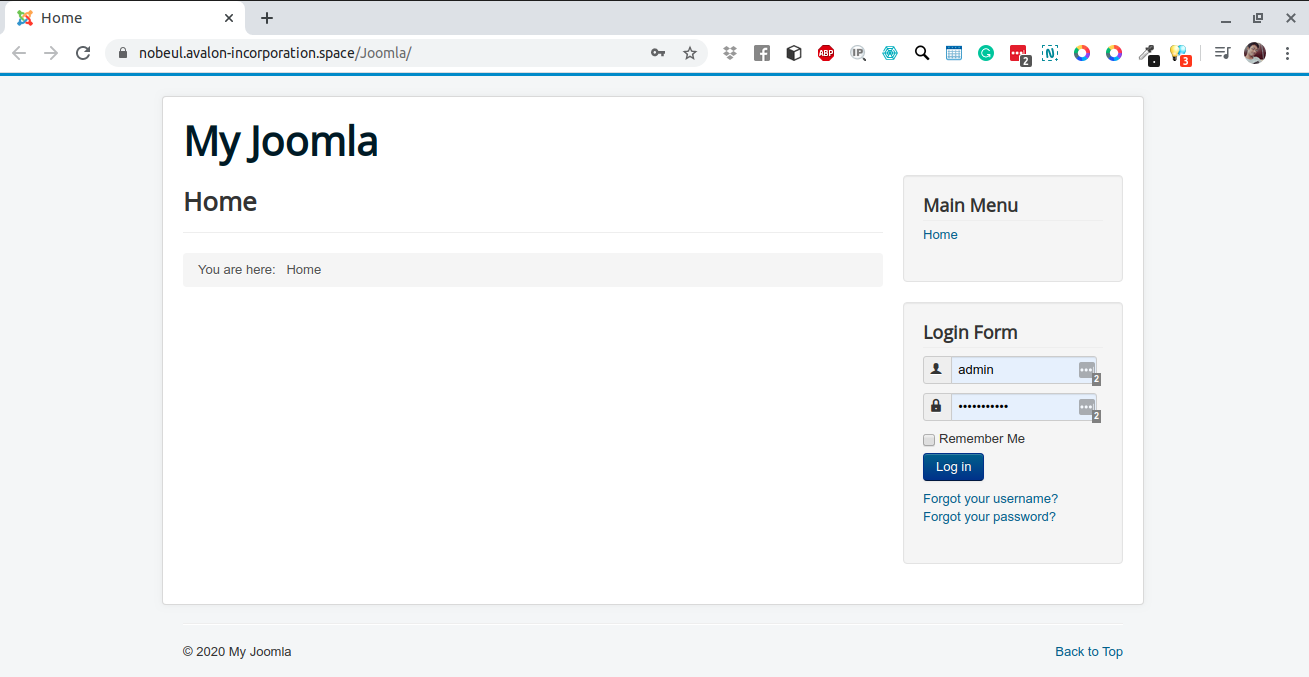The image size is (1309, 677).
Task: Open a new tab with plus button
Action: click(x=267, y=18)
